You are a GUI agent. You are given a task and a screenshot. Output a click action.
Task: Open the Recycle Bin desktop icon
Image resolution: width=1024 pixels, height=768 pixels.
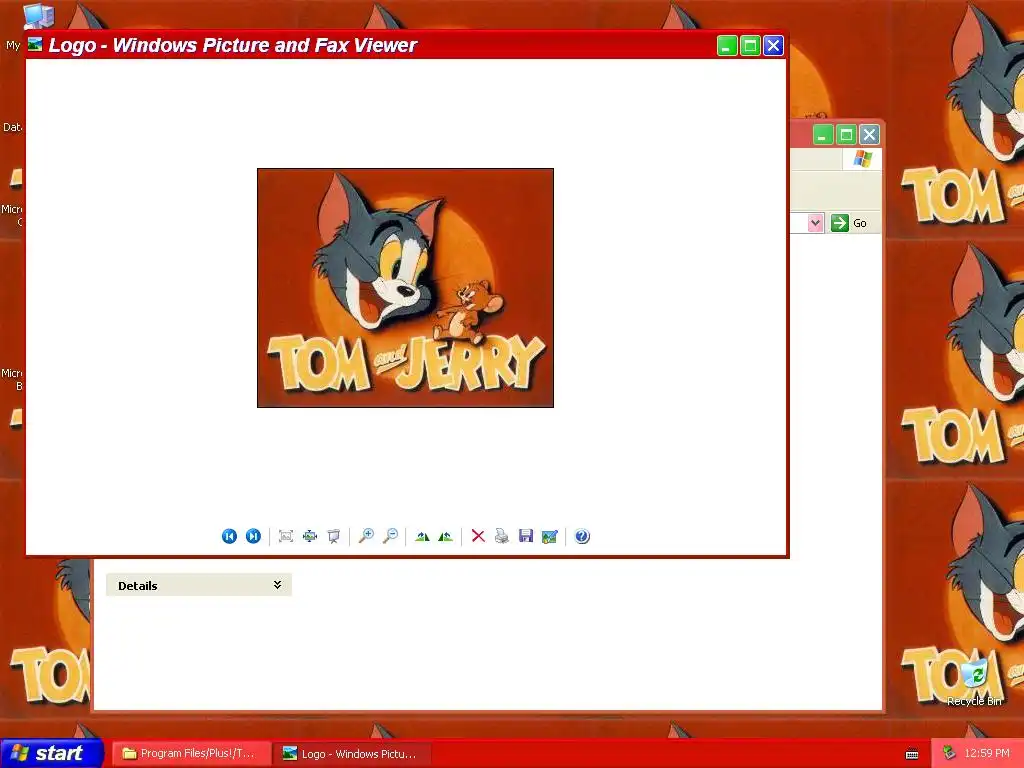(x=974, y=683)
